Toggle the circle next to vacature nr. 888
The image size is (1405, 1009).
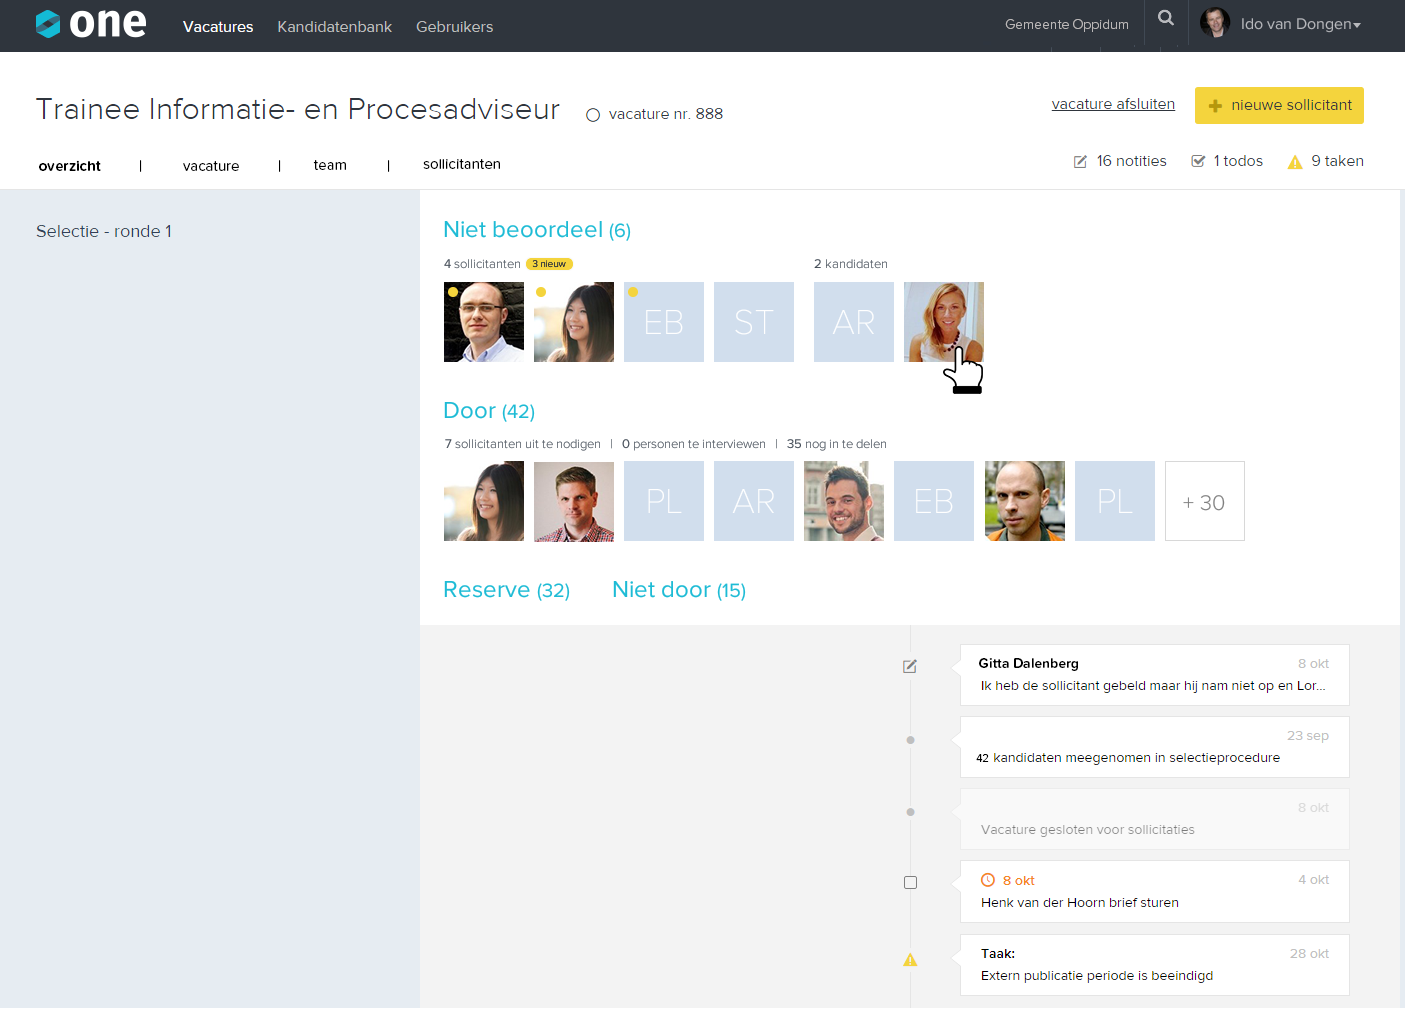pos(593,115)
